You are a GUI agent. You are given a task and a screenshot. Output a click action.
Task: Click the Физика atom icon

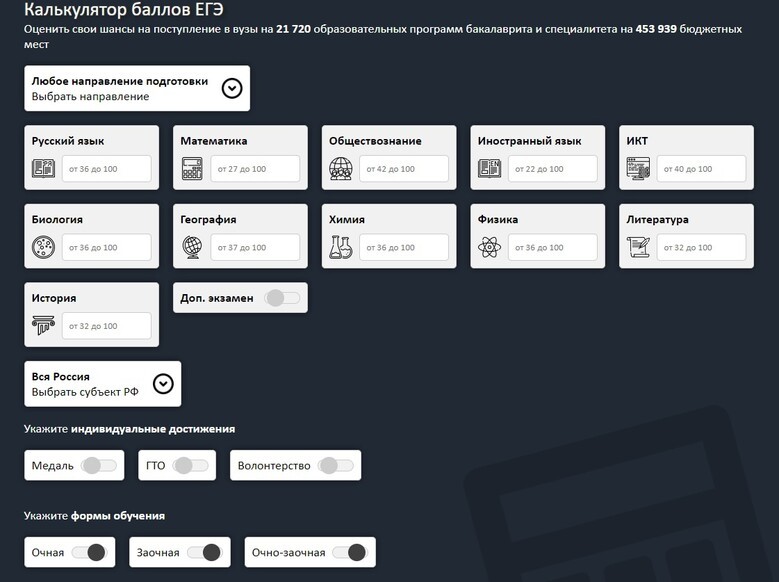click(489, 247)
